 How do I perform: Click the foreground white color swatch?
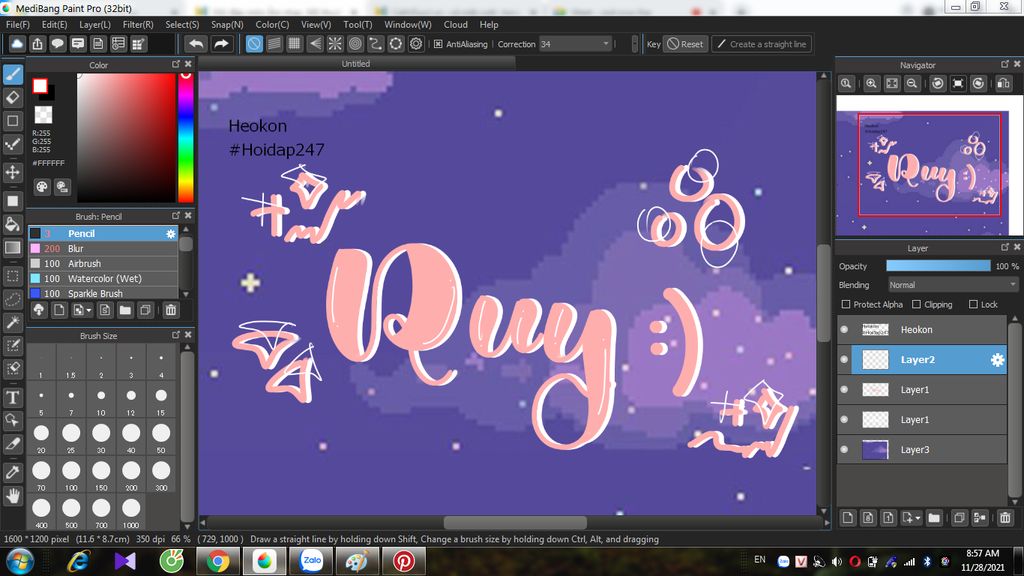pos(40,86)
